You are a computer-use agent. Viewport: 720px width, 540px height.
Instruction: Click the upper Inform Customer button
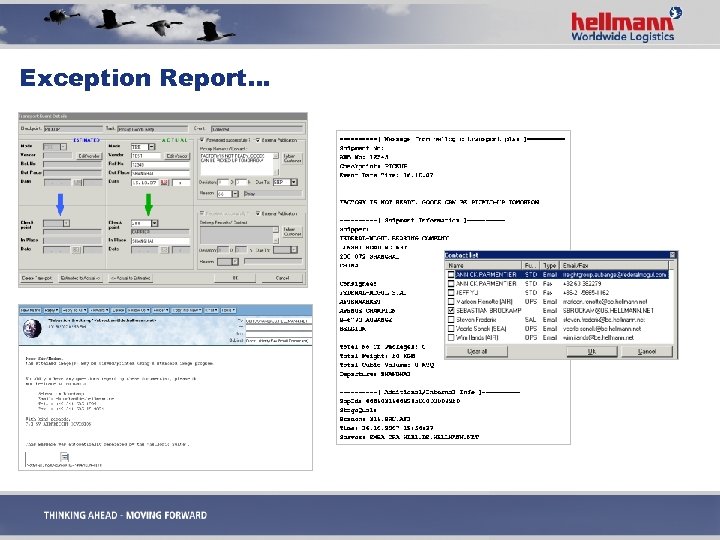click(292, 158)
